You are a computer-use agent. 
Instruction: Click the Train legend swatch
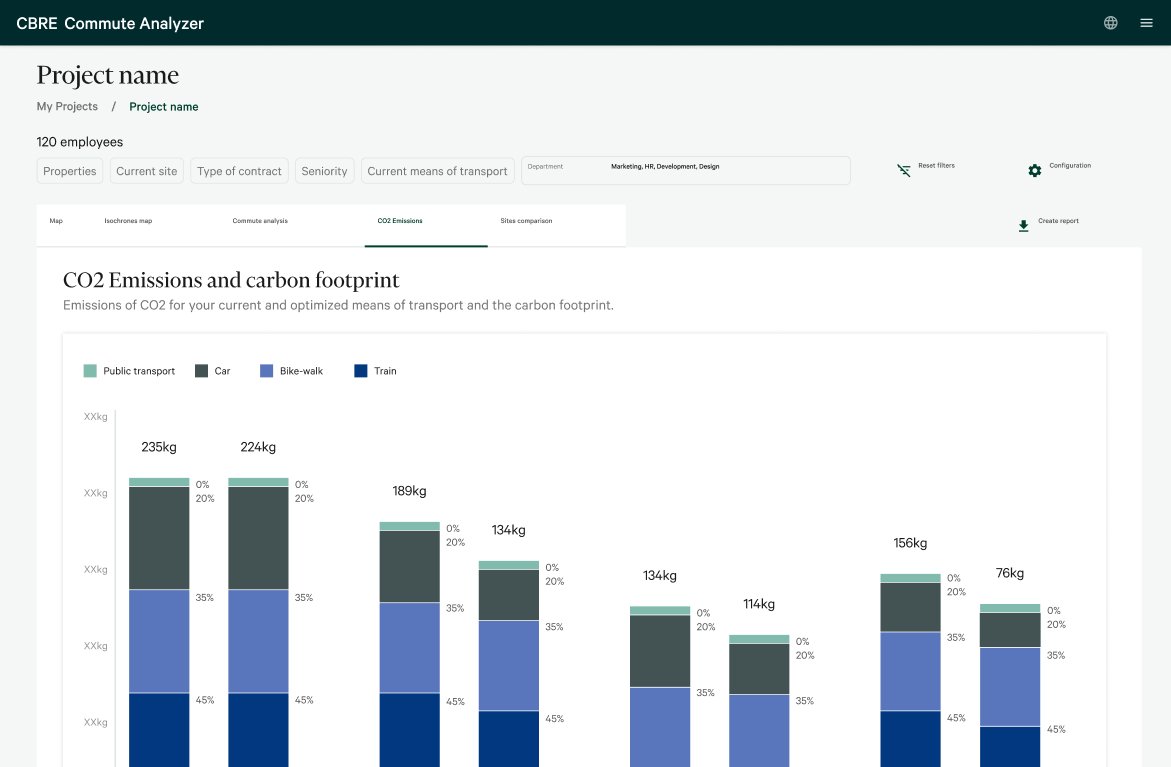coord(361,370)
